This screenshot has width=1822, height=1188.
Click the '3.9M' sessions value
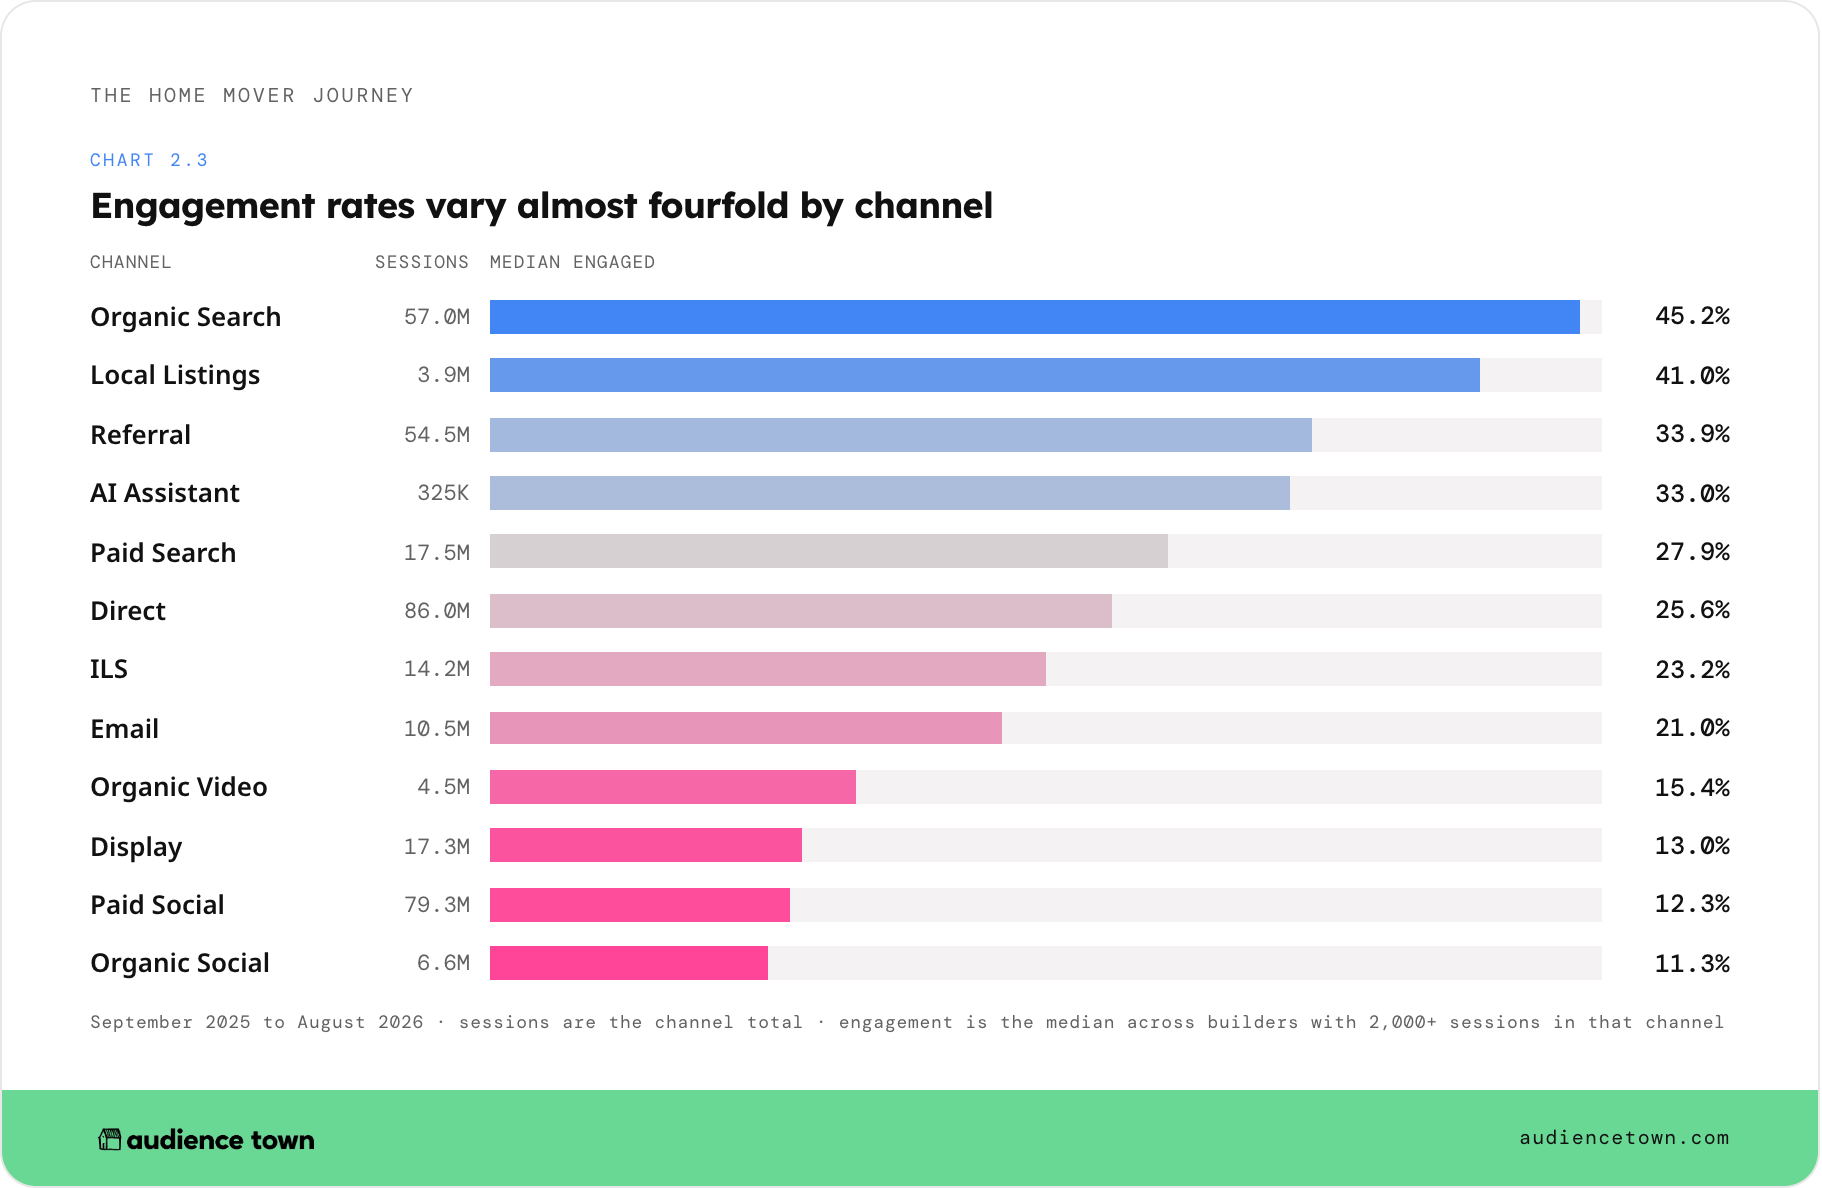click(443, 375)
